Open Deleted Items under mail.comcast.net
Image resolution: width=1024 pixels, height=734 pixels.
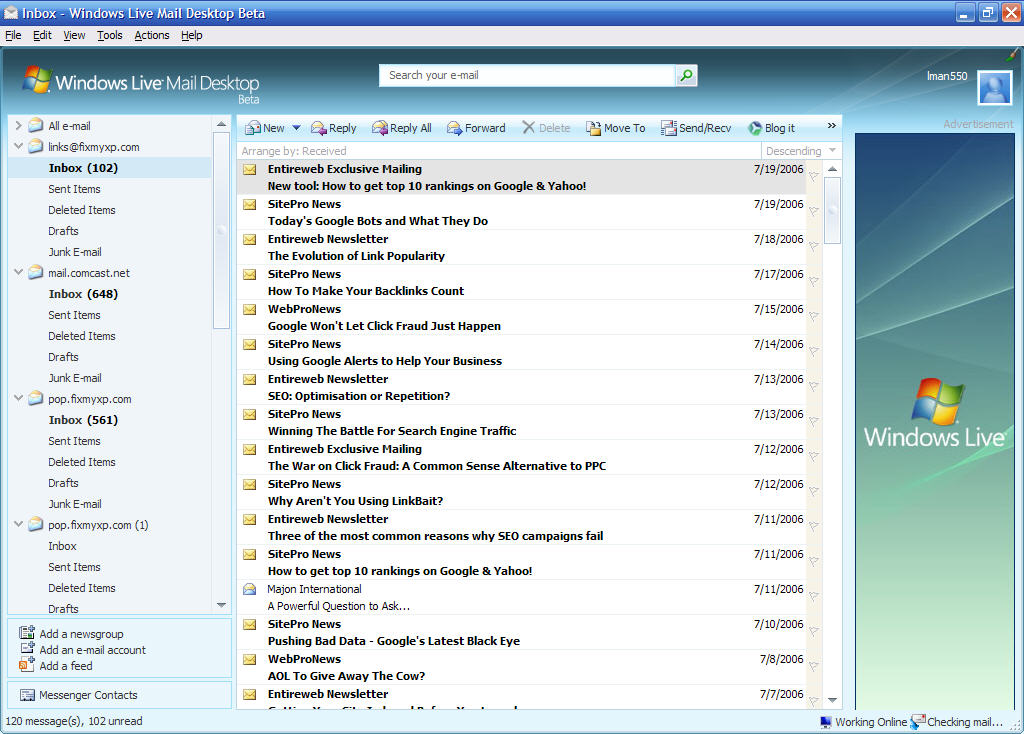tap(82, 336)
